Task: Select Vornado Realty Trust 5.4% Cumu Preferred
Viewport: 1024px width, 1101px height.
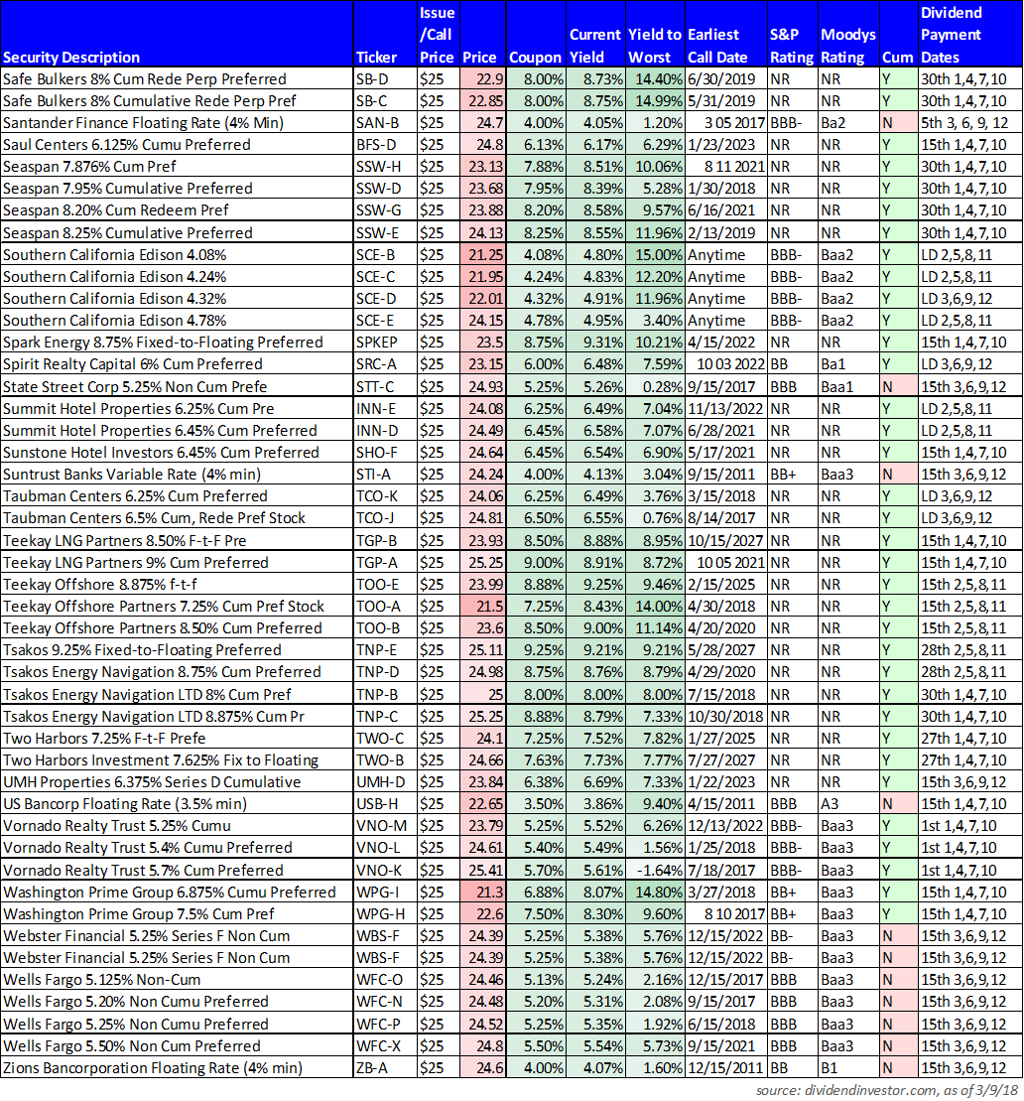Action: click(147, 848)
